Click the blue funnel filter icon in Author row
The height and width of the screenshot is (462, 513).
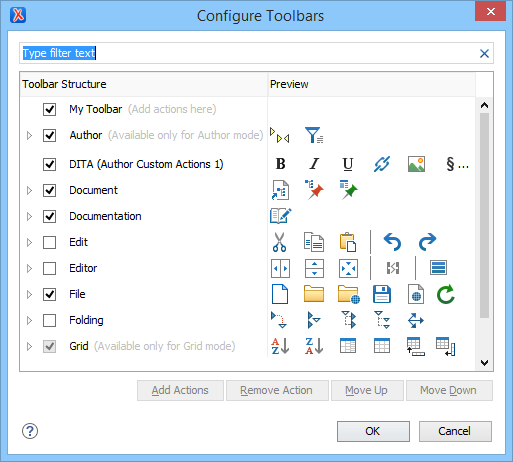click(x=314, y=135)
